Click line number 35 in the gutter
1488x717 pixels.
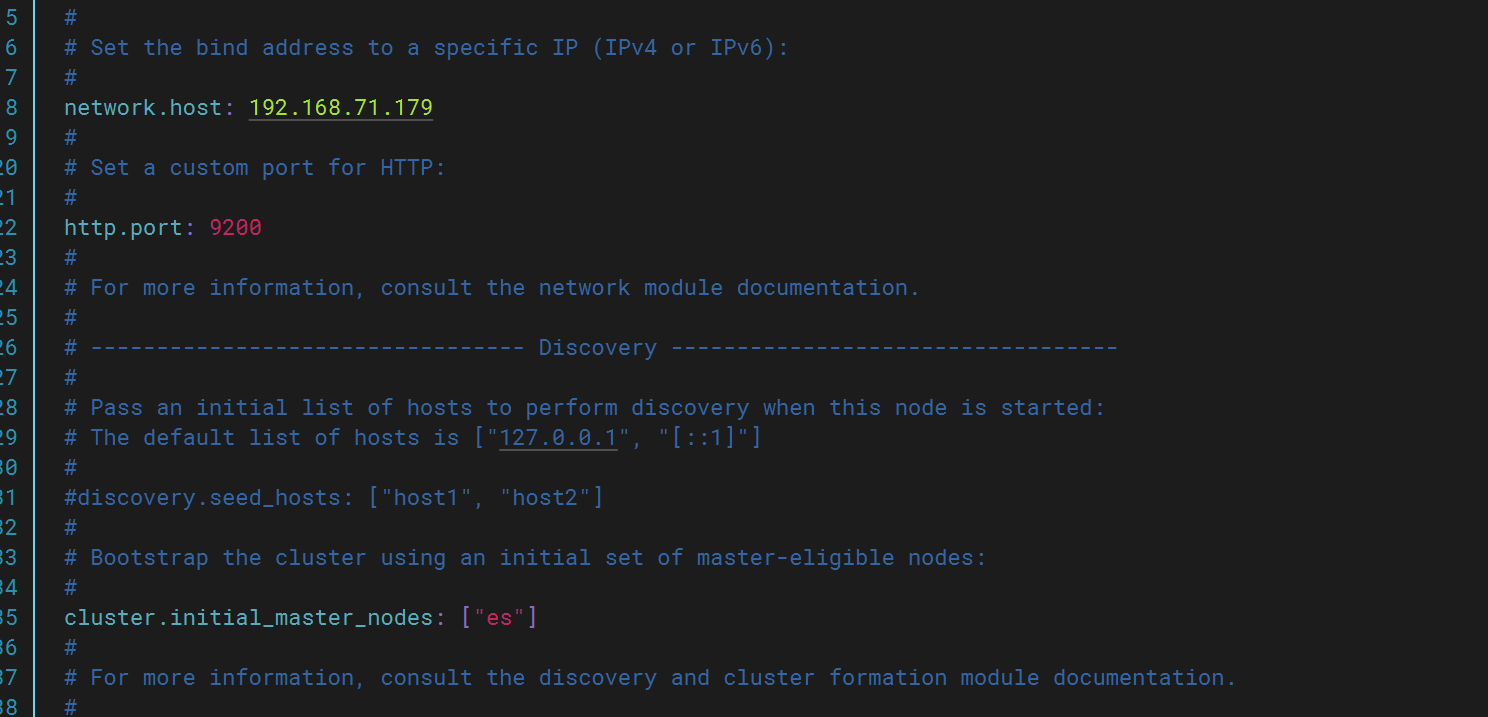[x=9, y=617]
